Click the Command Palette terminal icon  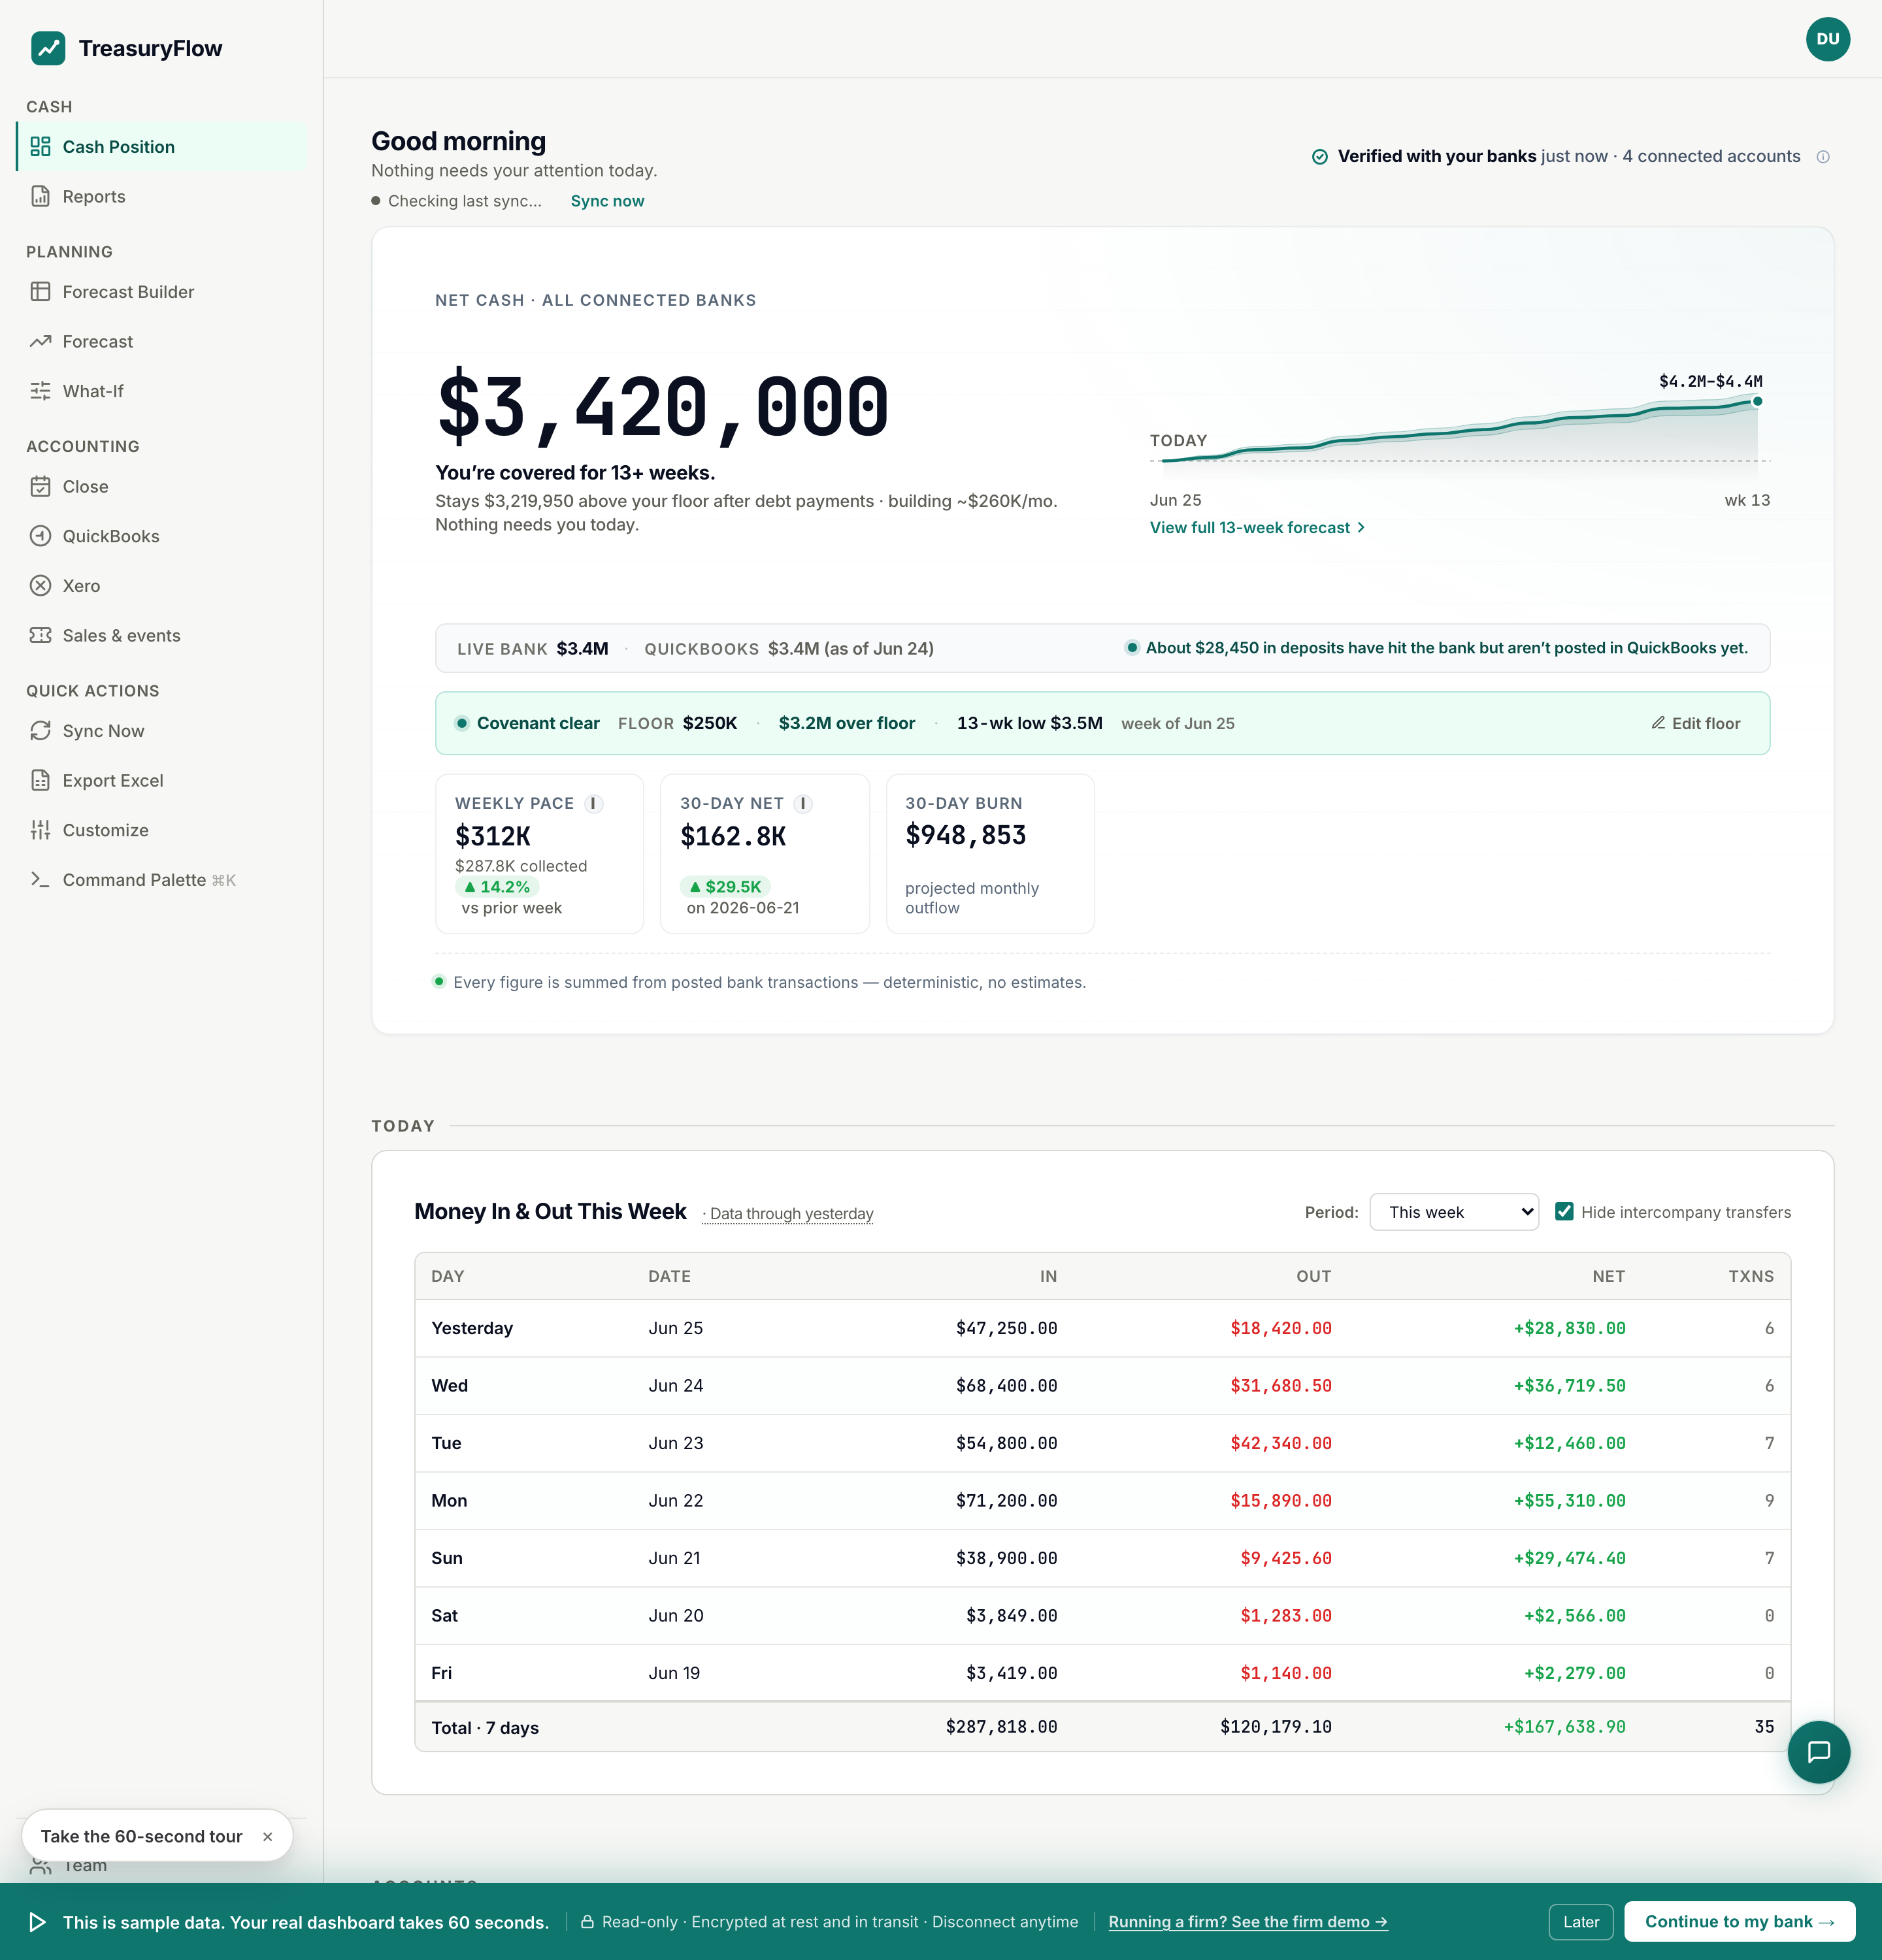[x=40, y=879]
